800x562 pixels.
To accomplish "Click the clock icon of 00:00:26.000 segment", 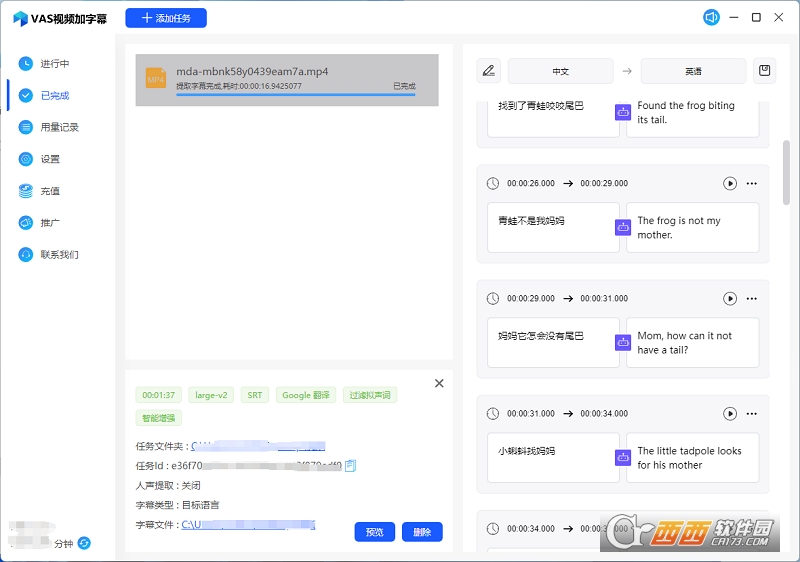I will click(492, 183).
